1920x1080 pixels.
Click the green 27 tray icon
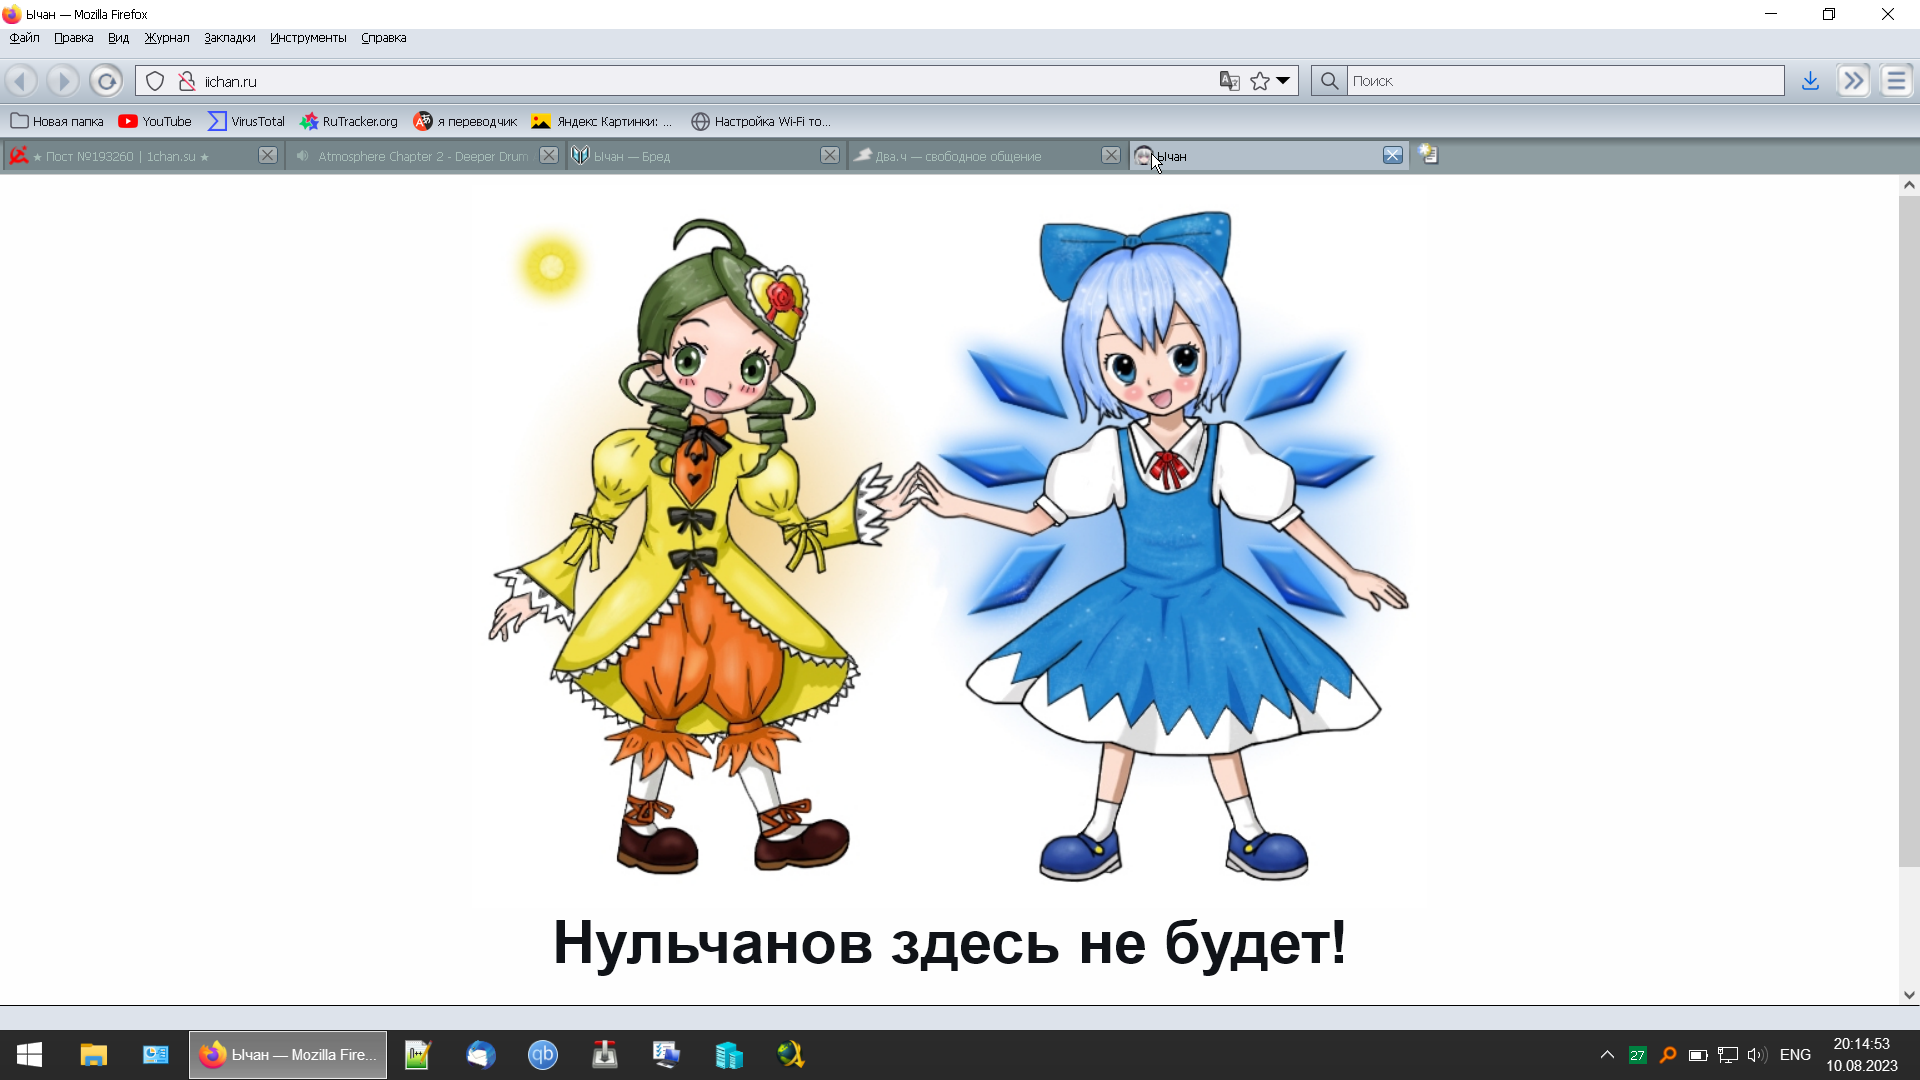[x=1637, y=1055]
